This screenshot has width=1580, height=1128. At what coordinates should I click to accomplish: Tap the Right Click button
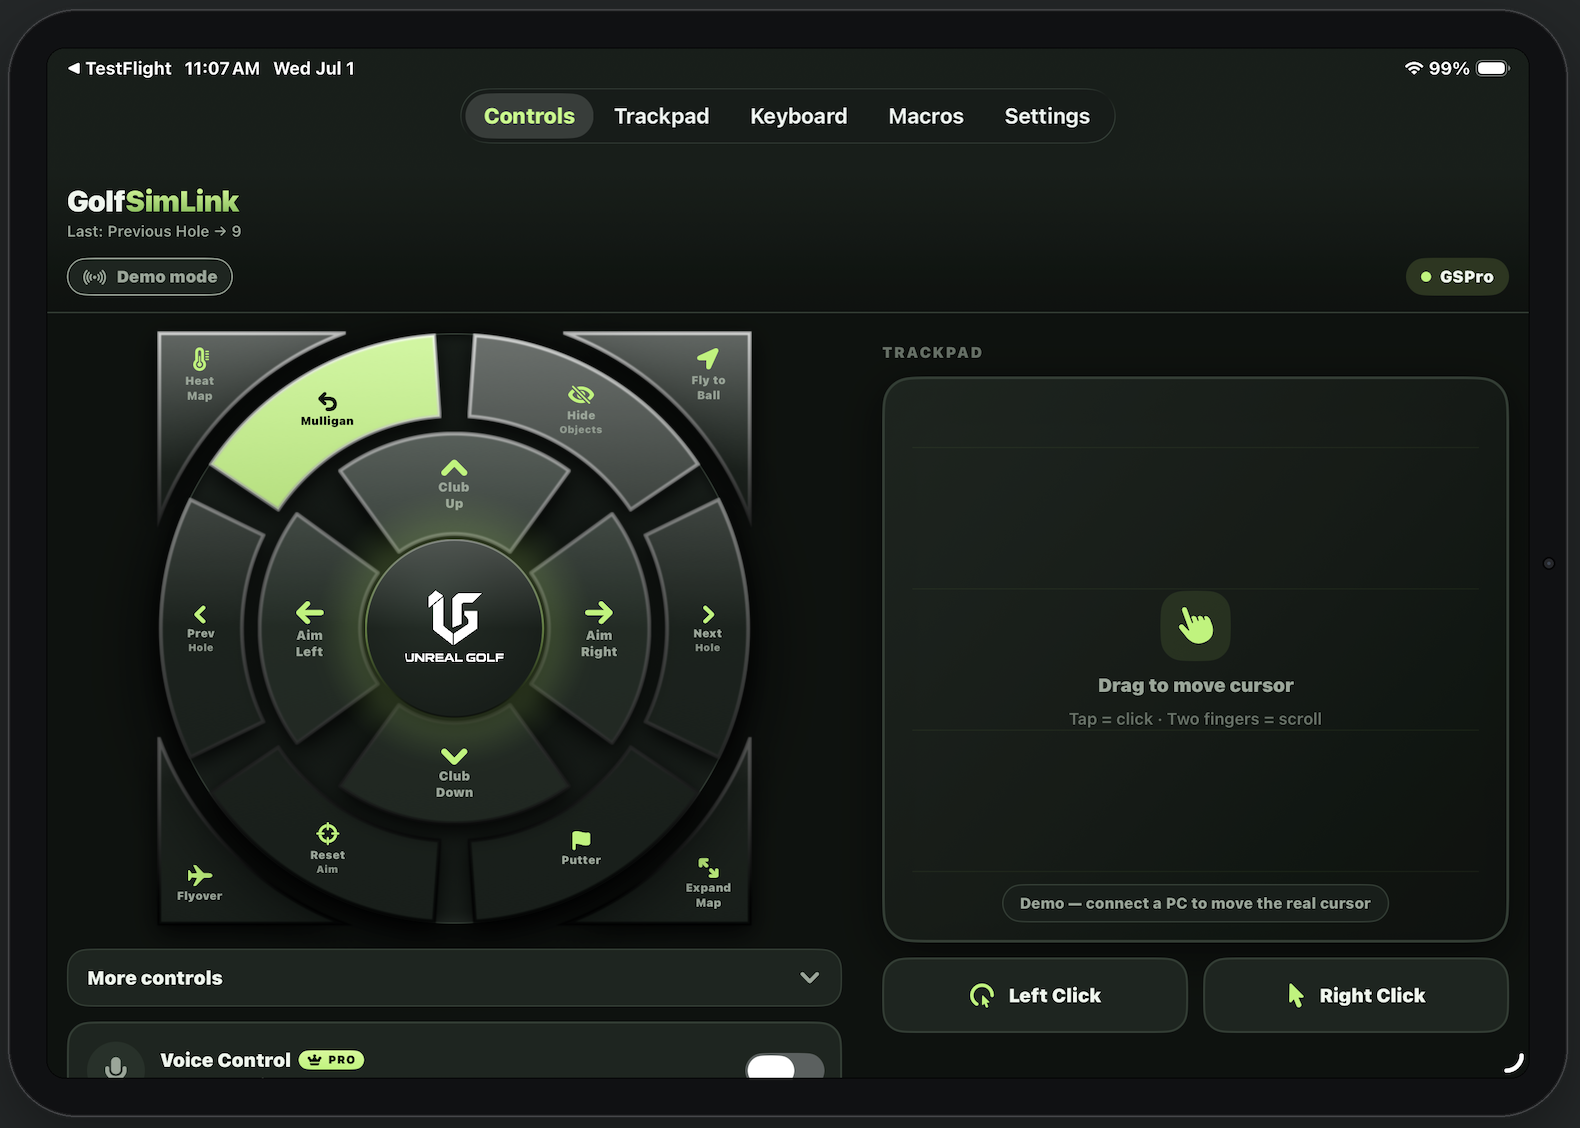tap(1356, 995)
